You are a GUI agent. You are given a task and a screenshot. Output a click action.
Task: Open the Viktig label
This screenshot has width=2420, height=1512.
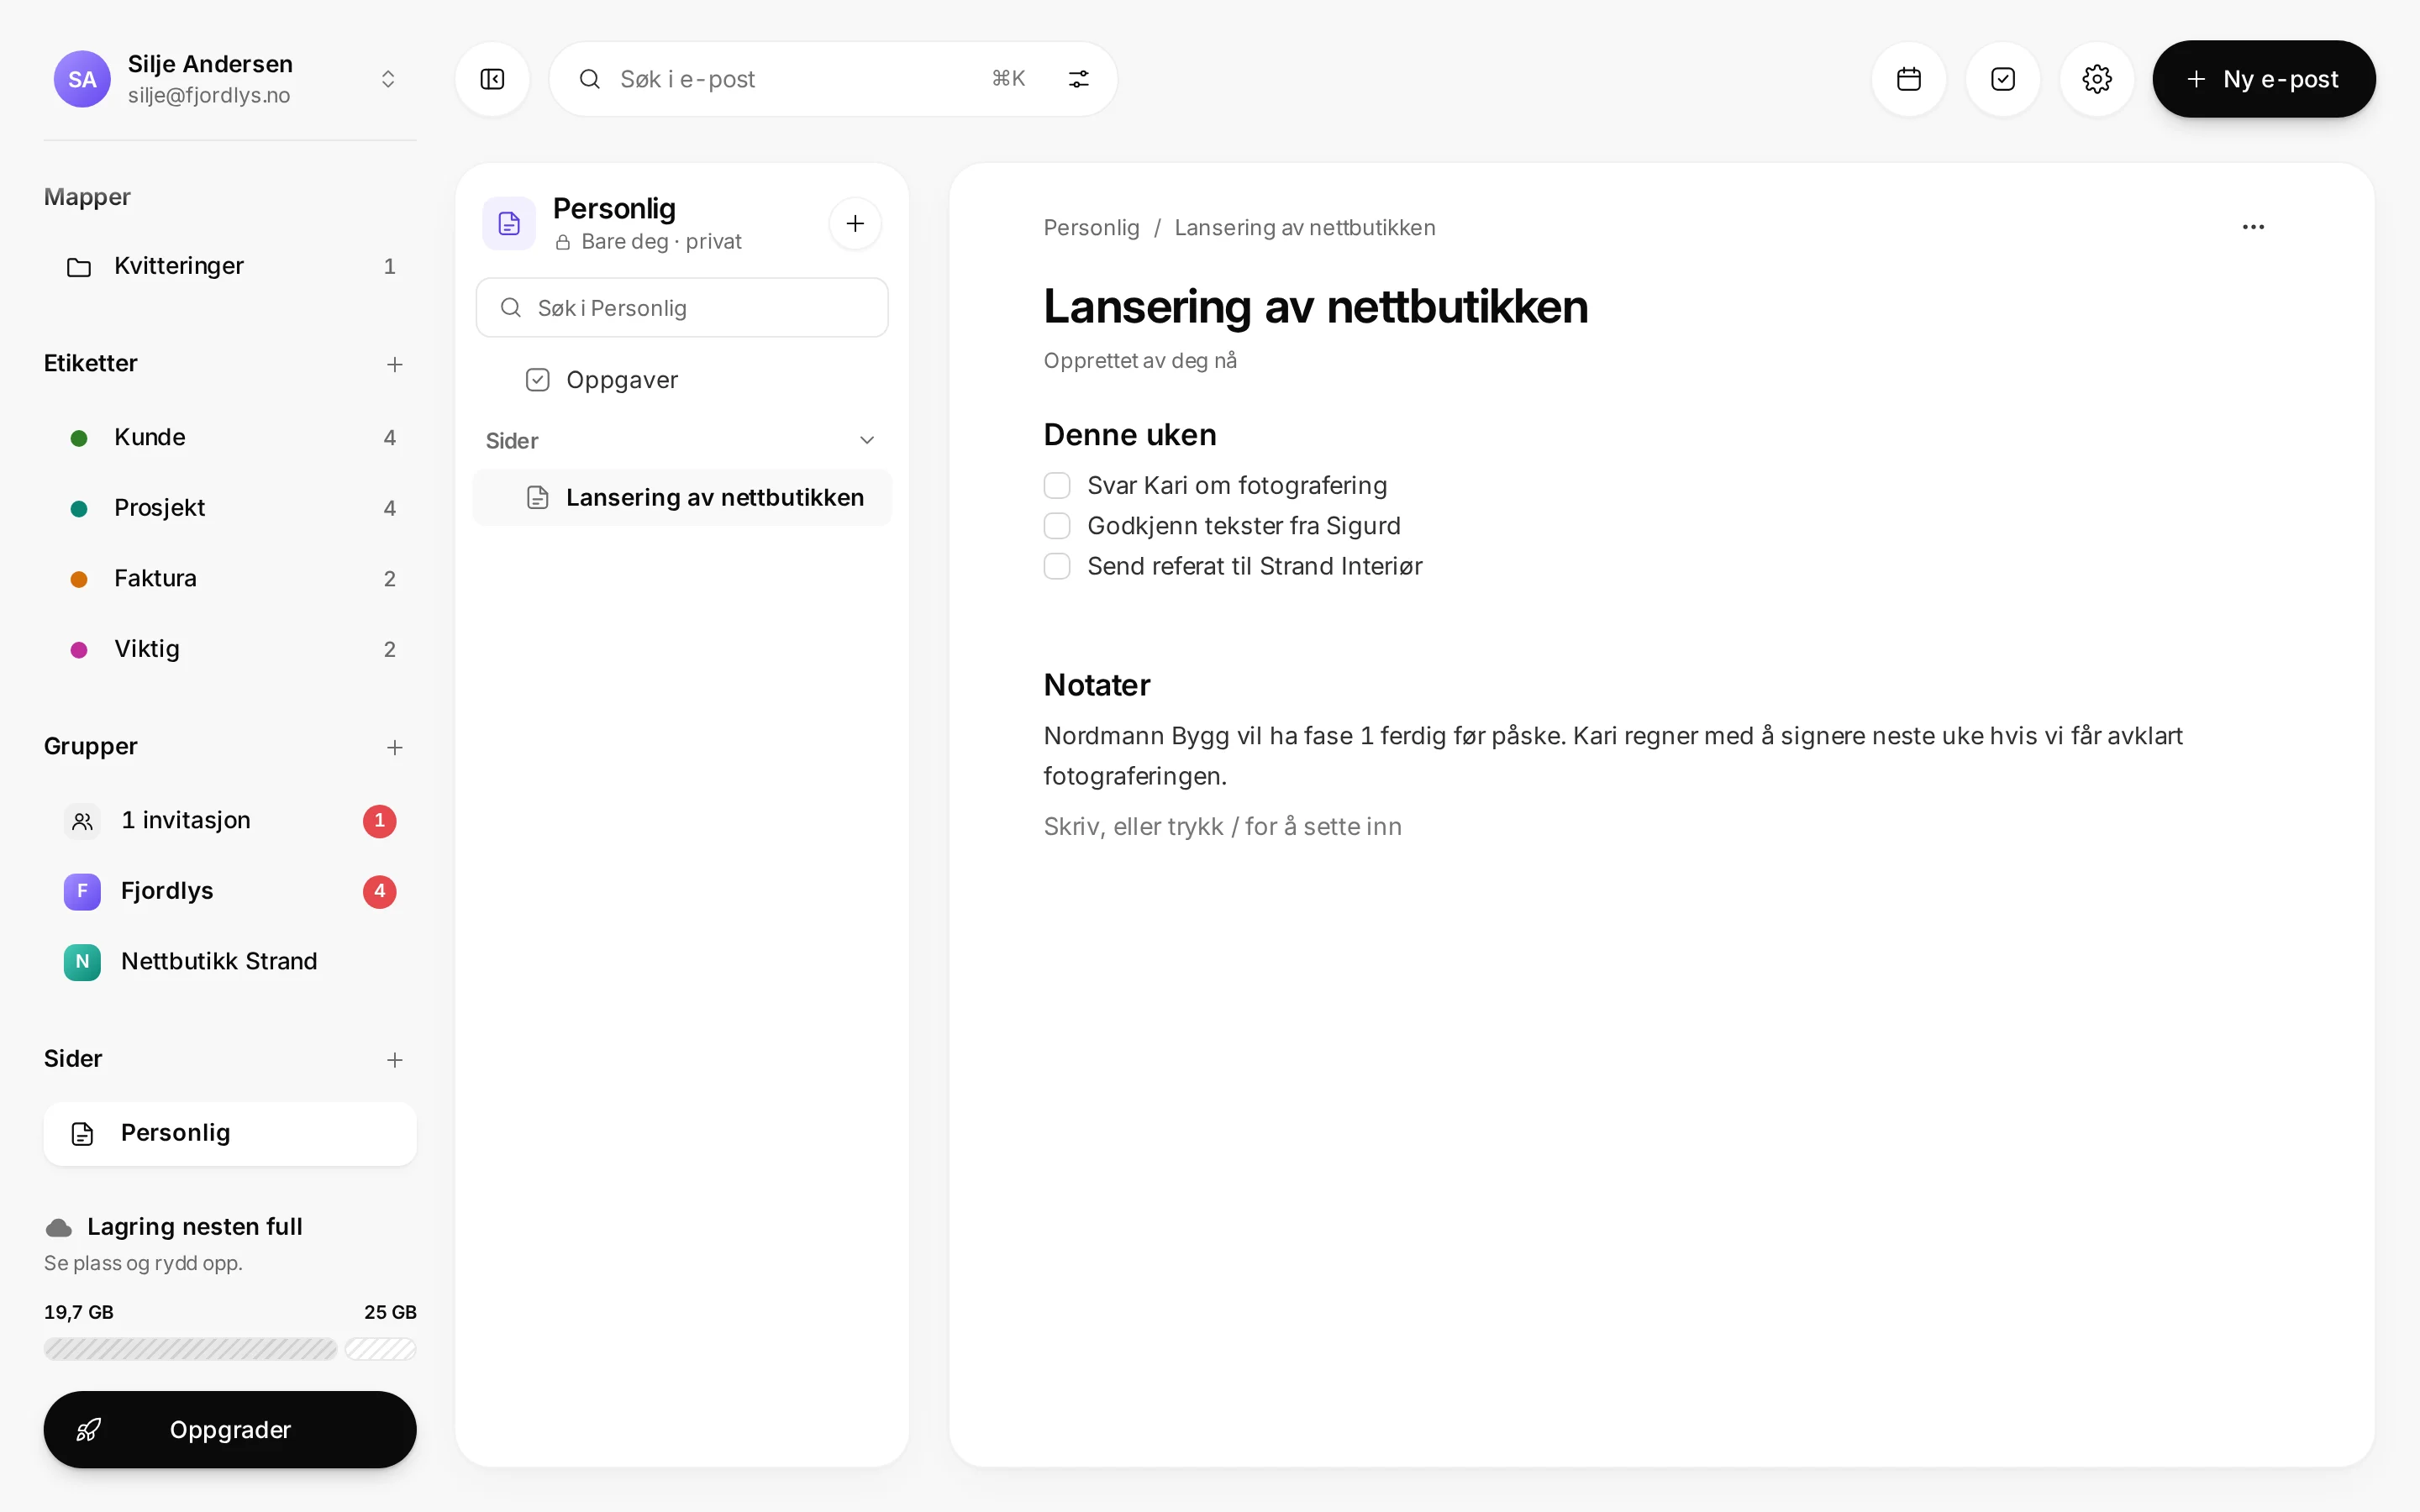point(230,649)
